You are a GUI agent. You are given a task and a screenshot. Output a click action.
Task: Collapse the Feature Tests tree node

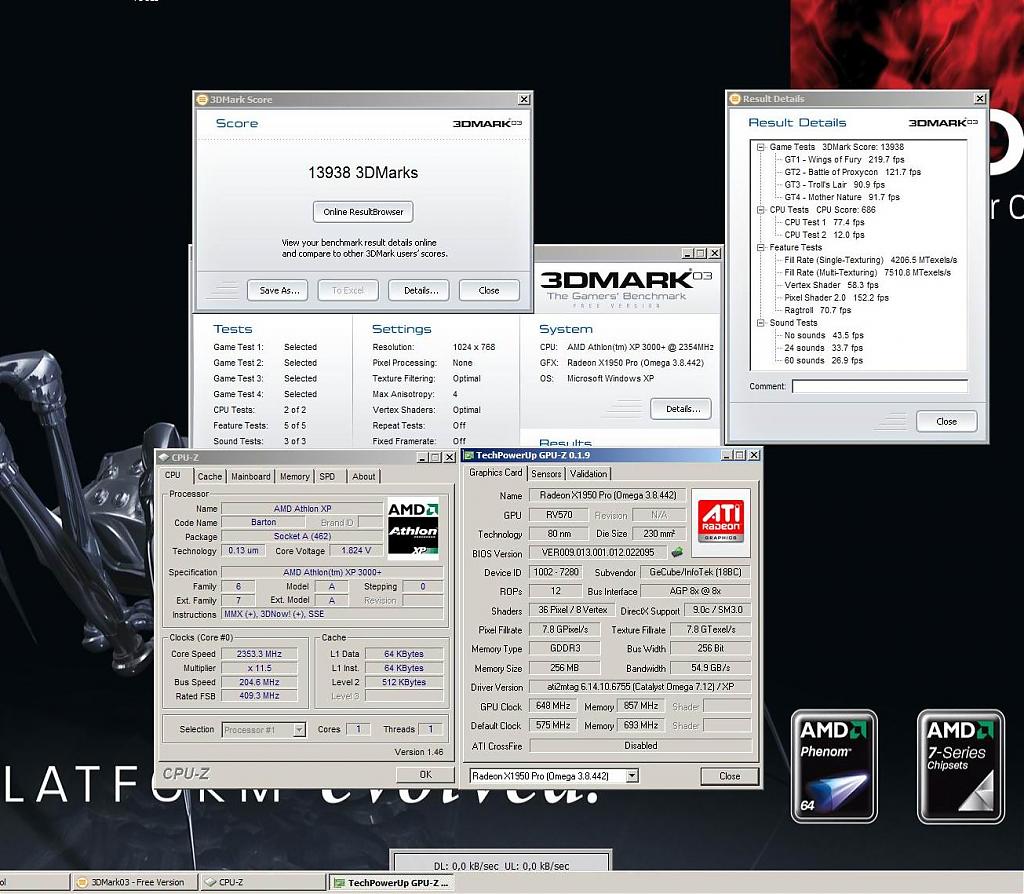pyautogui.click(x=760, y=247)
